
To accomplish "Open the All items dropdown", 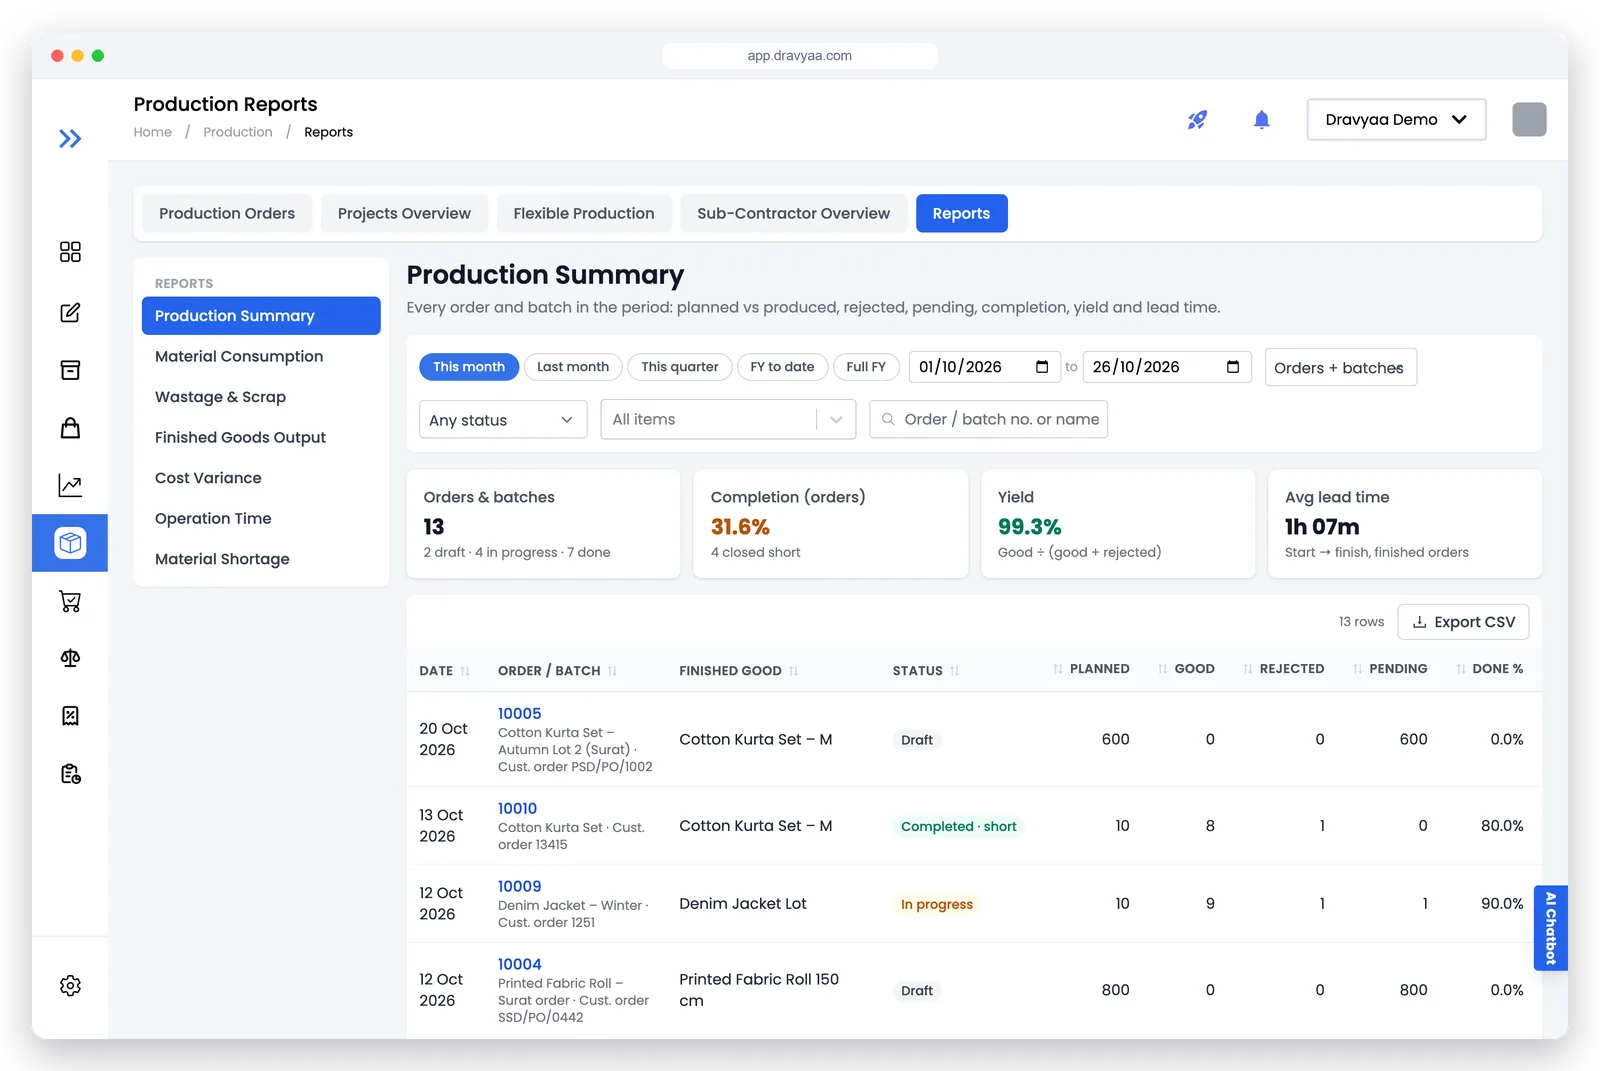I will tap(728, 420).
